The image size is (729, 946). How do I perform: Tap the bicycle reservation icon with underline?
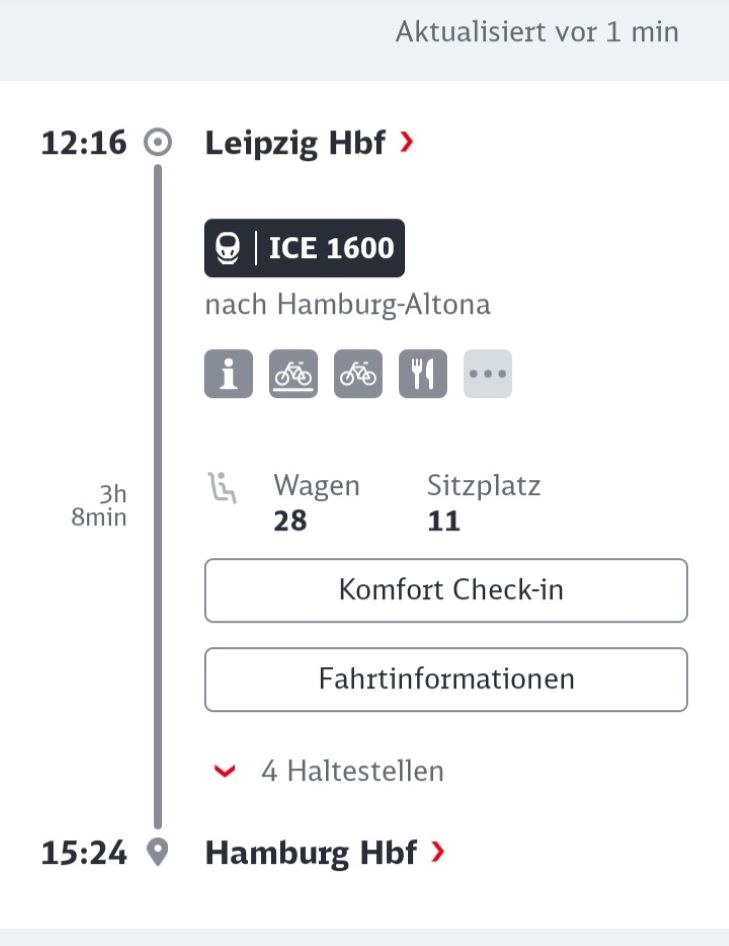click(x=293, y=373)
